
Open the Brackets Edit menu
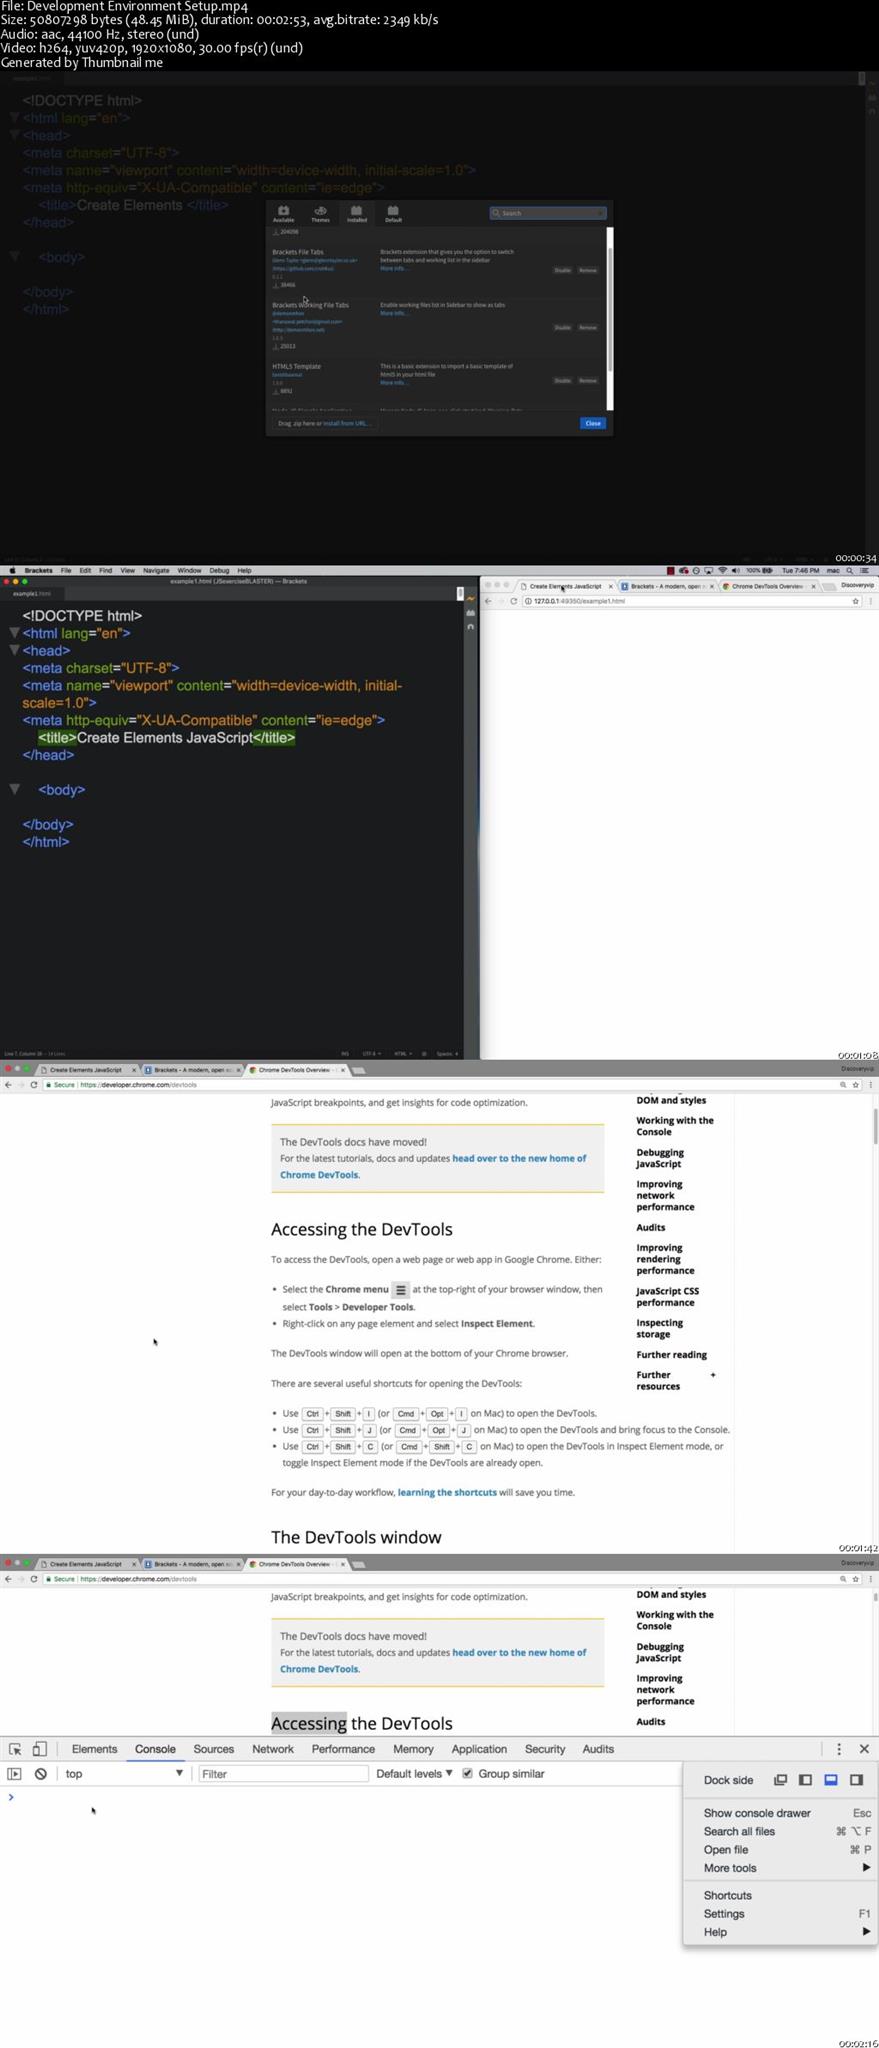click(x=85, y=570)
